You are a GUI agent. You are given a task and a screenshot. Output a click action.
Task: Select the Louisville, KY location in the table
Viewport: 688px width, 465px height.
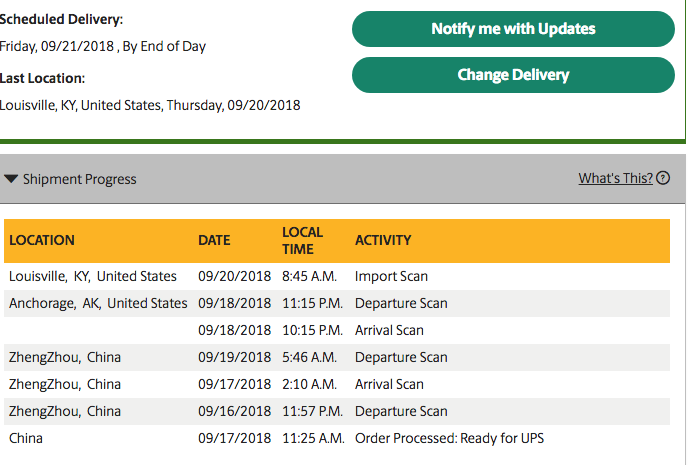coord(92,276)
